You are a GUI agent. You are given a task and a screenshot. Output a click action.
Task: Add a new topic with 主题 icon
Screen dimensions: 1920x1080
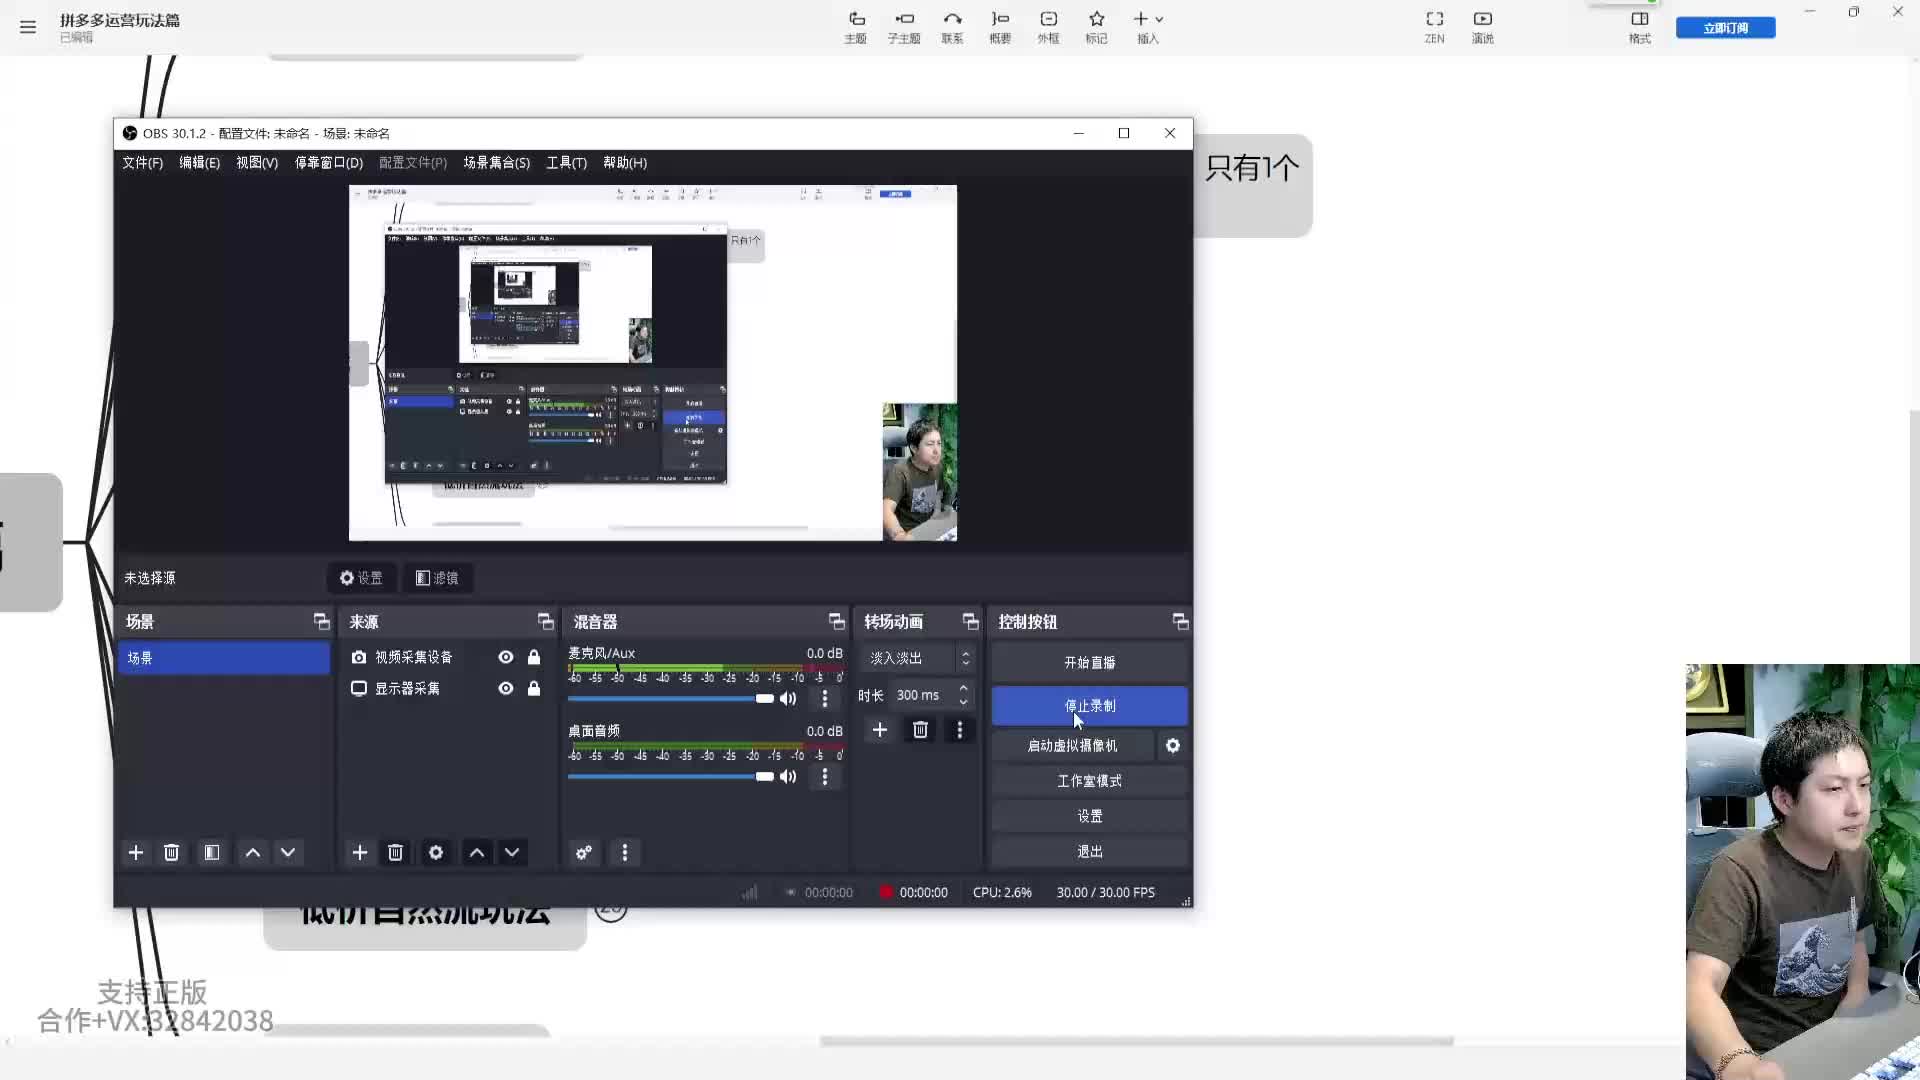[856, 27]
